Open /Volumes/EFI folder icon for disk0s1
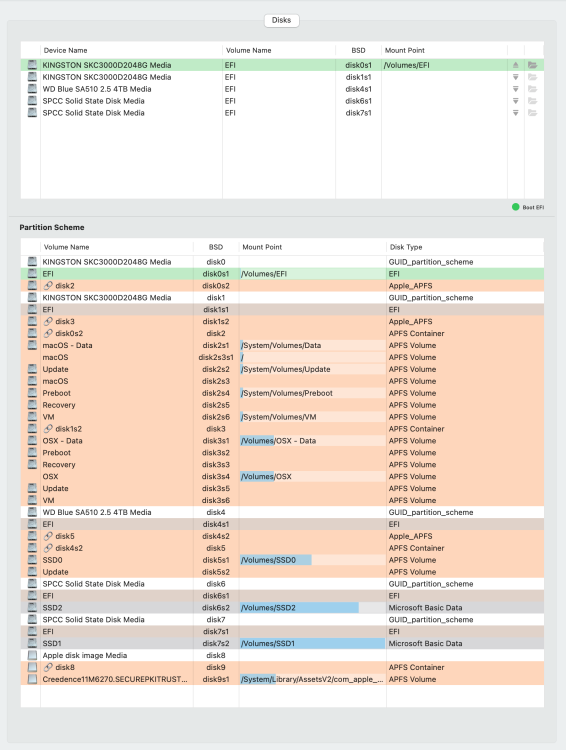Image resolution: width=566 pixels, height=750 pixels. [533, 65]
